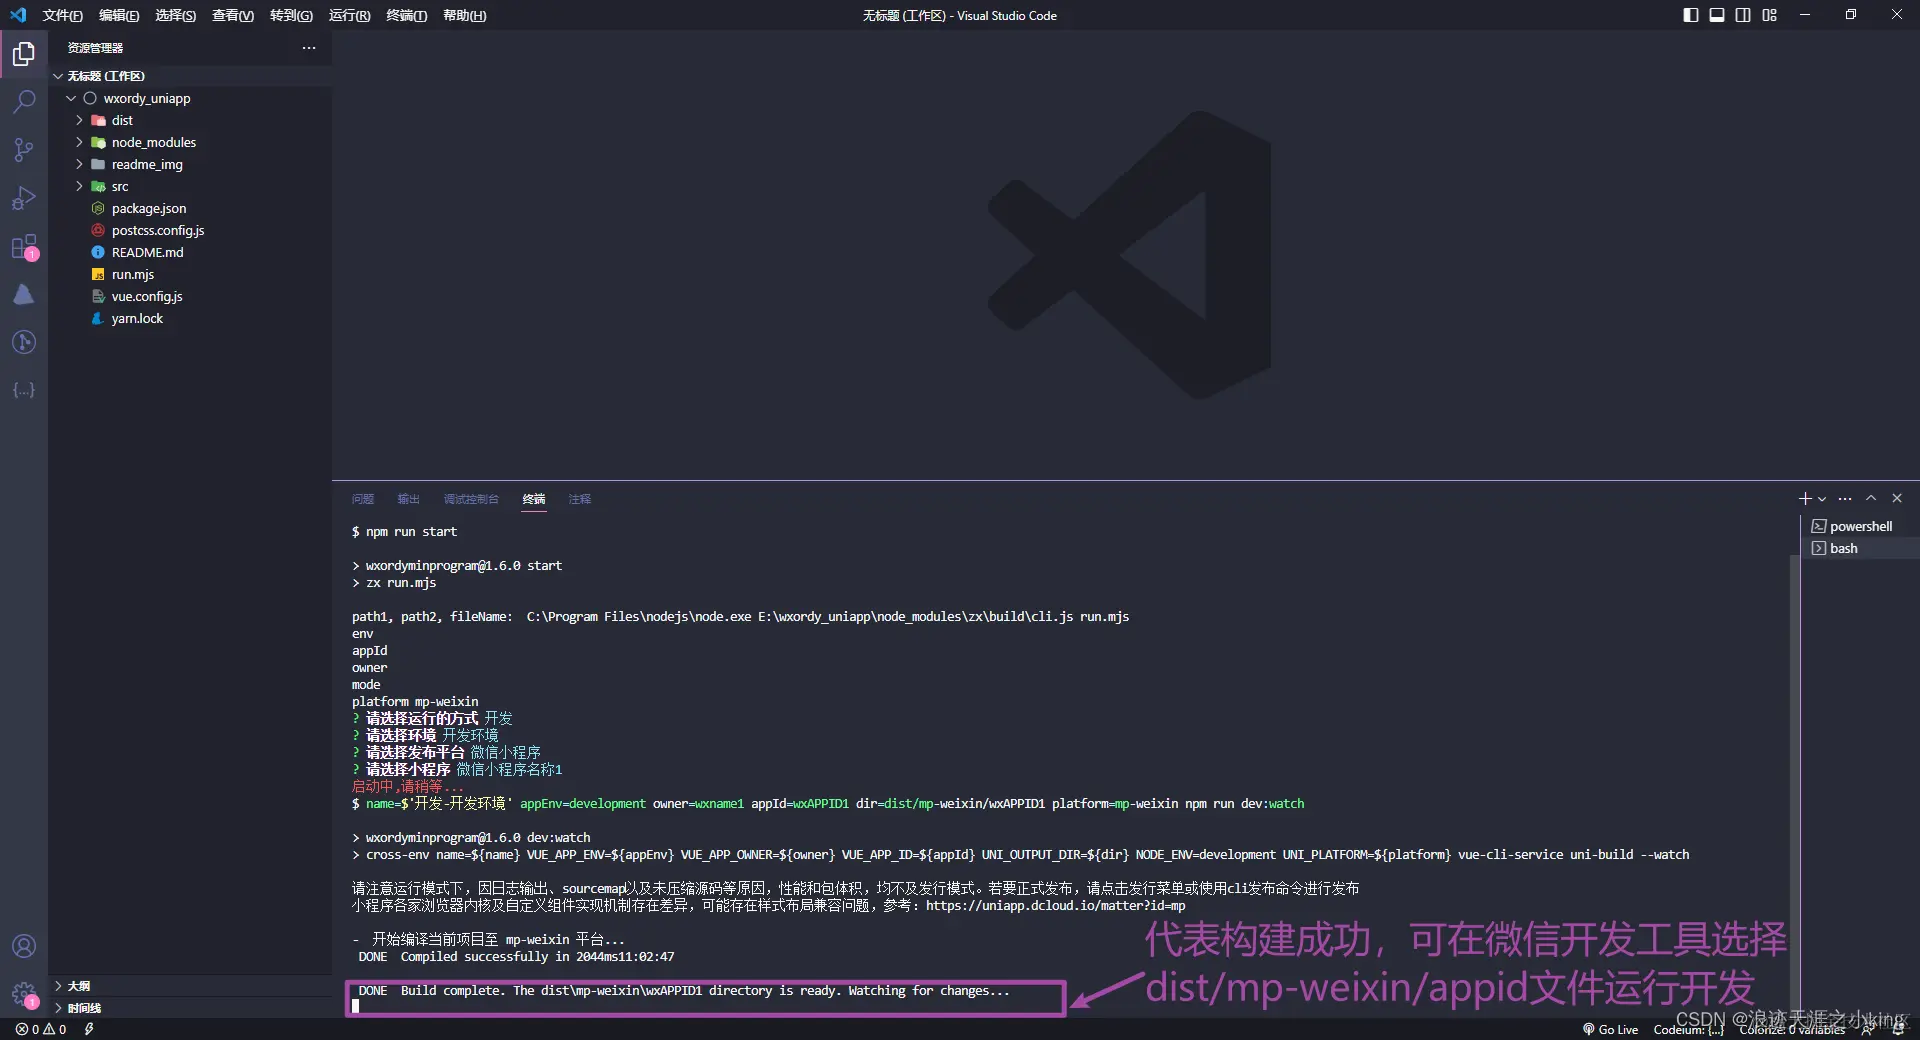This screenshot has width=1920, height=1040.
Task: Expand the dist folder
Action: click(x=190, y=120)
